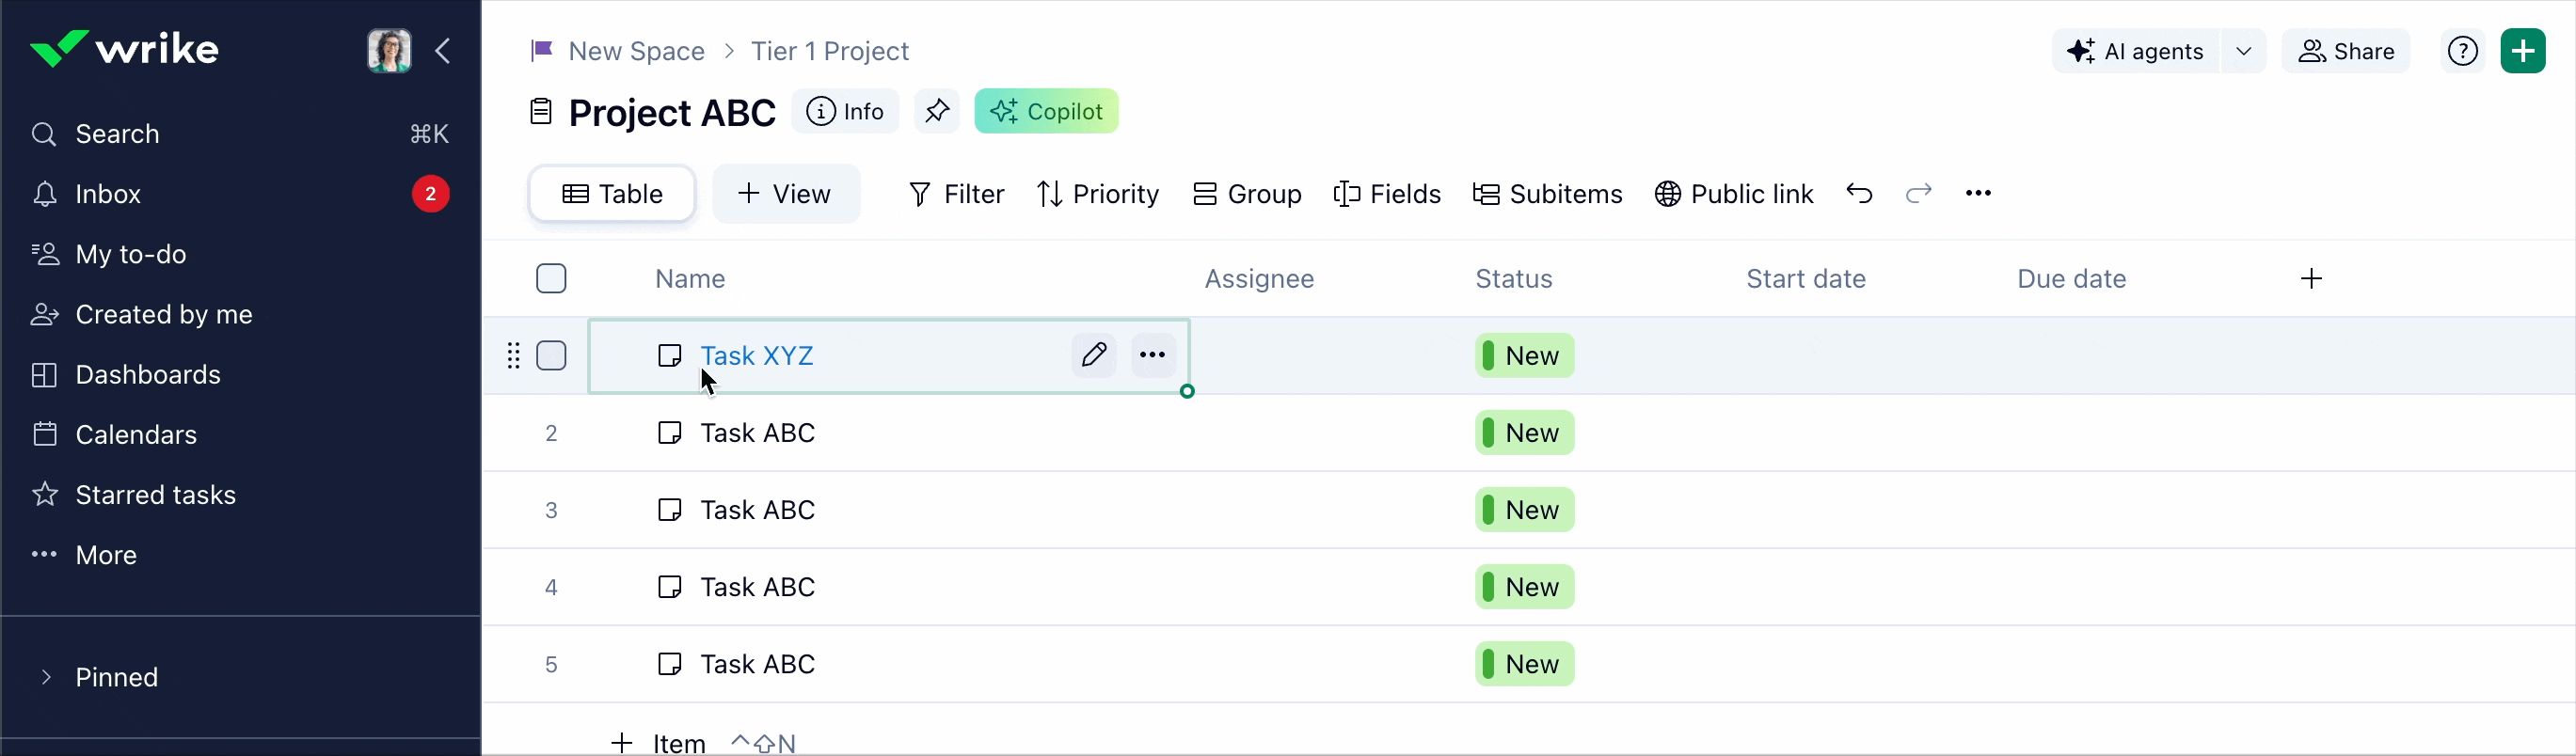Click the Share button

point(2346,51)
